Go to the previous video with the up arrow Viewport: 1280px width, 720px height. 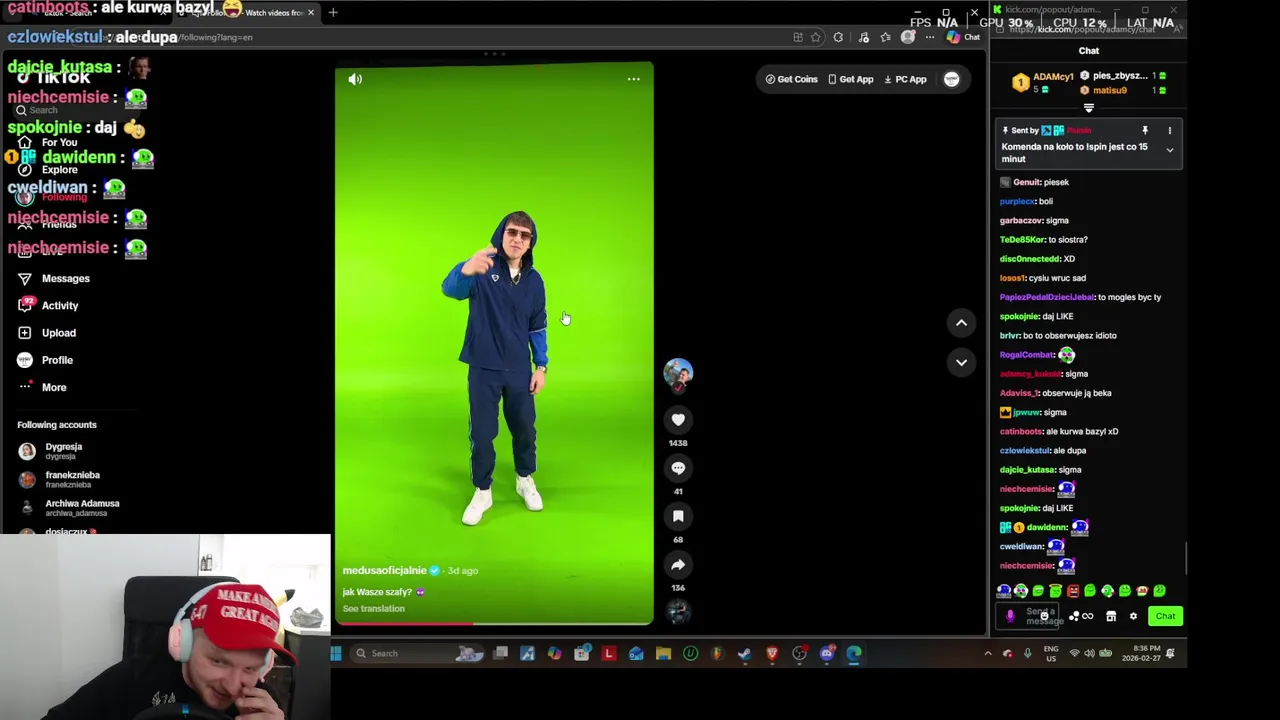pyautogui.click(x=961, y=322)
